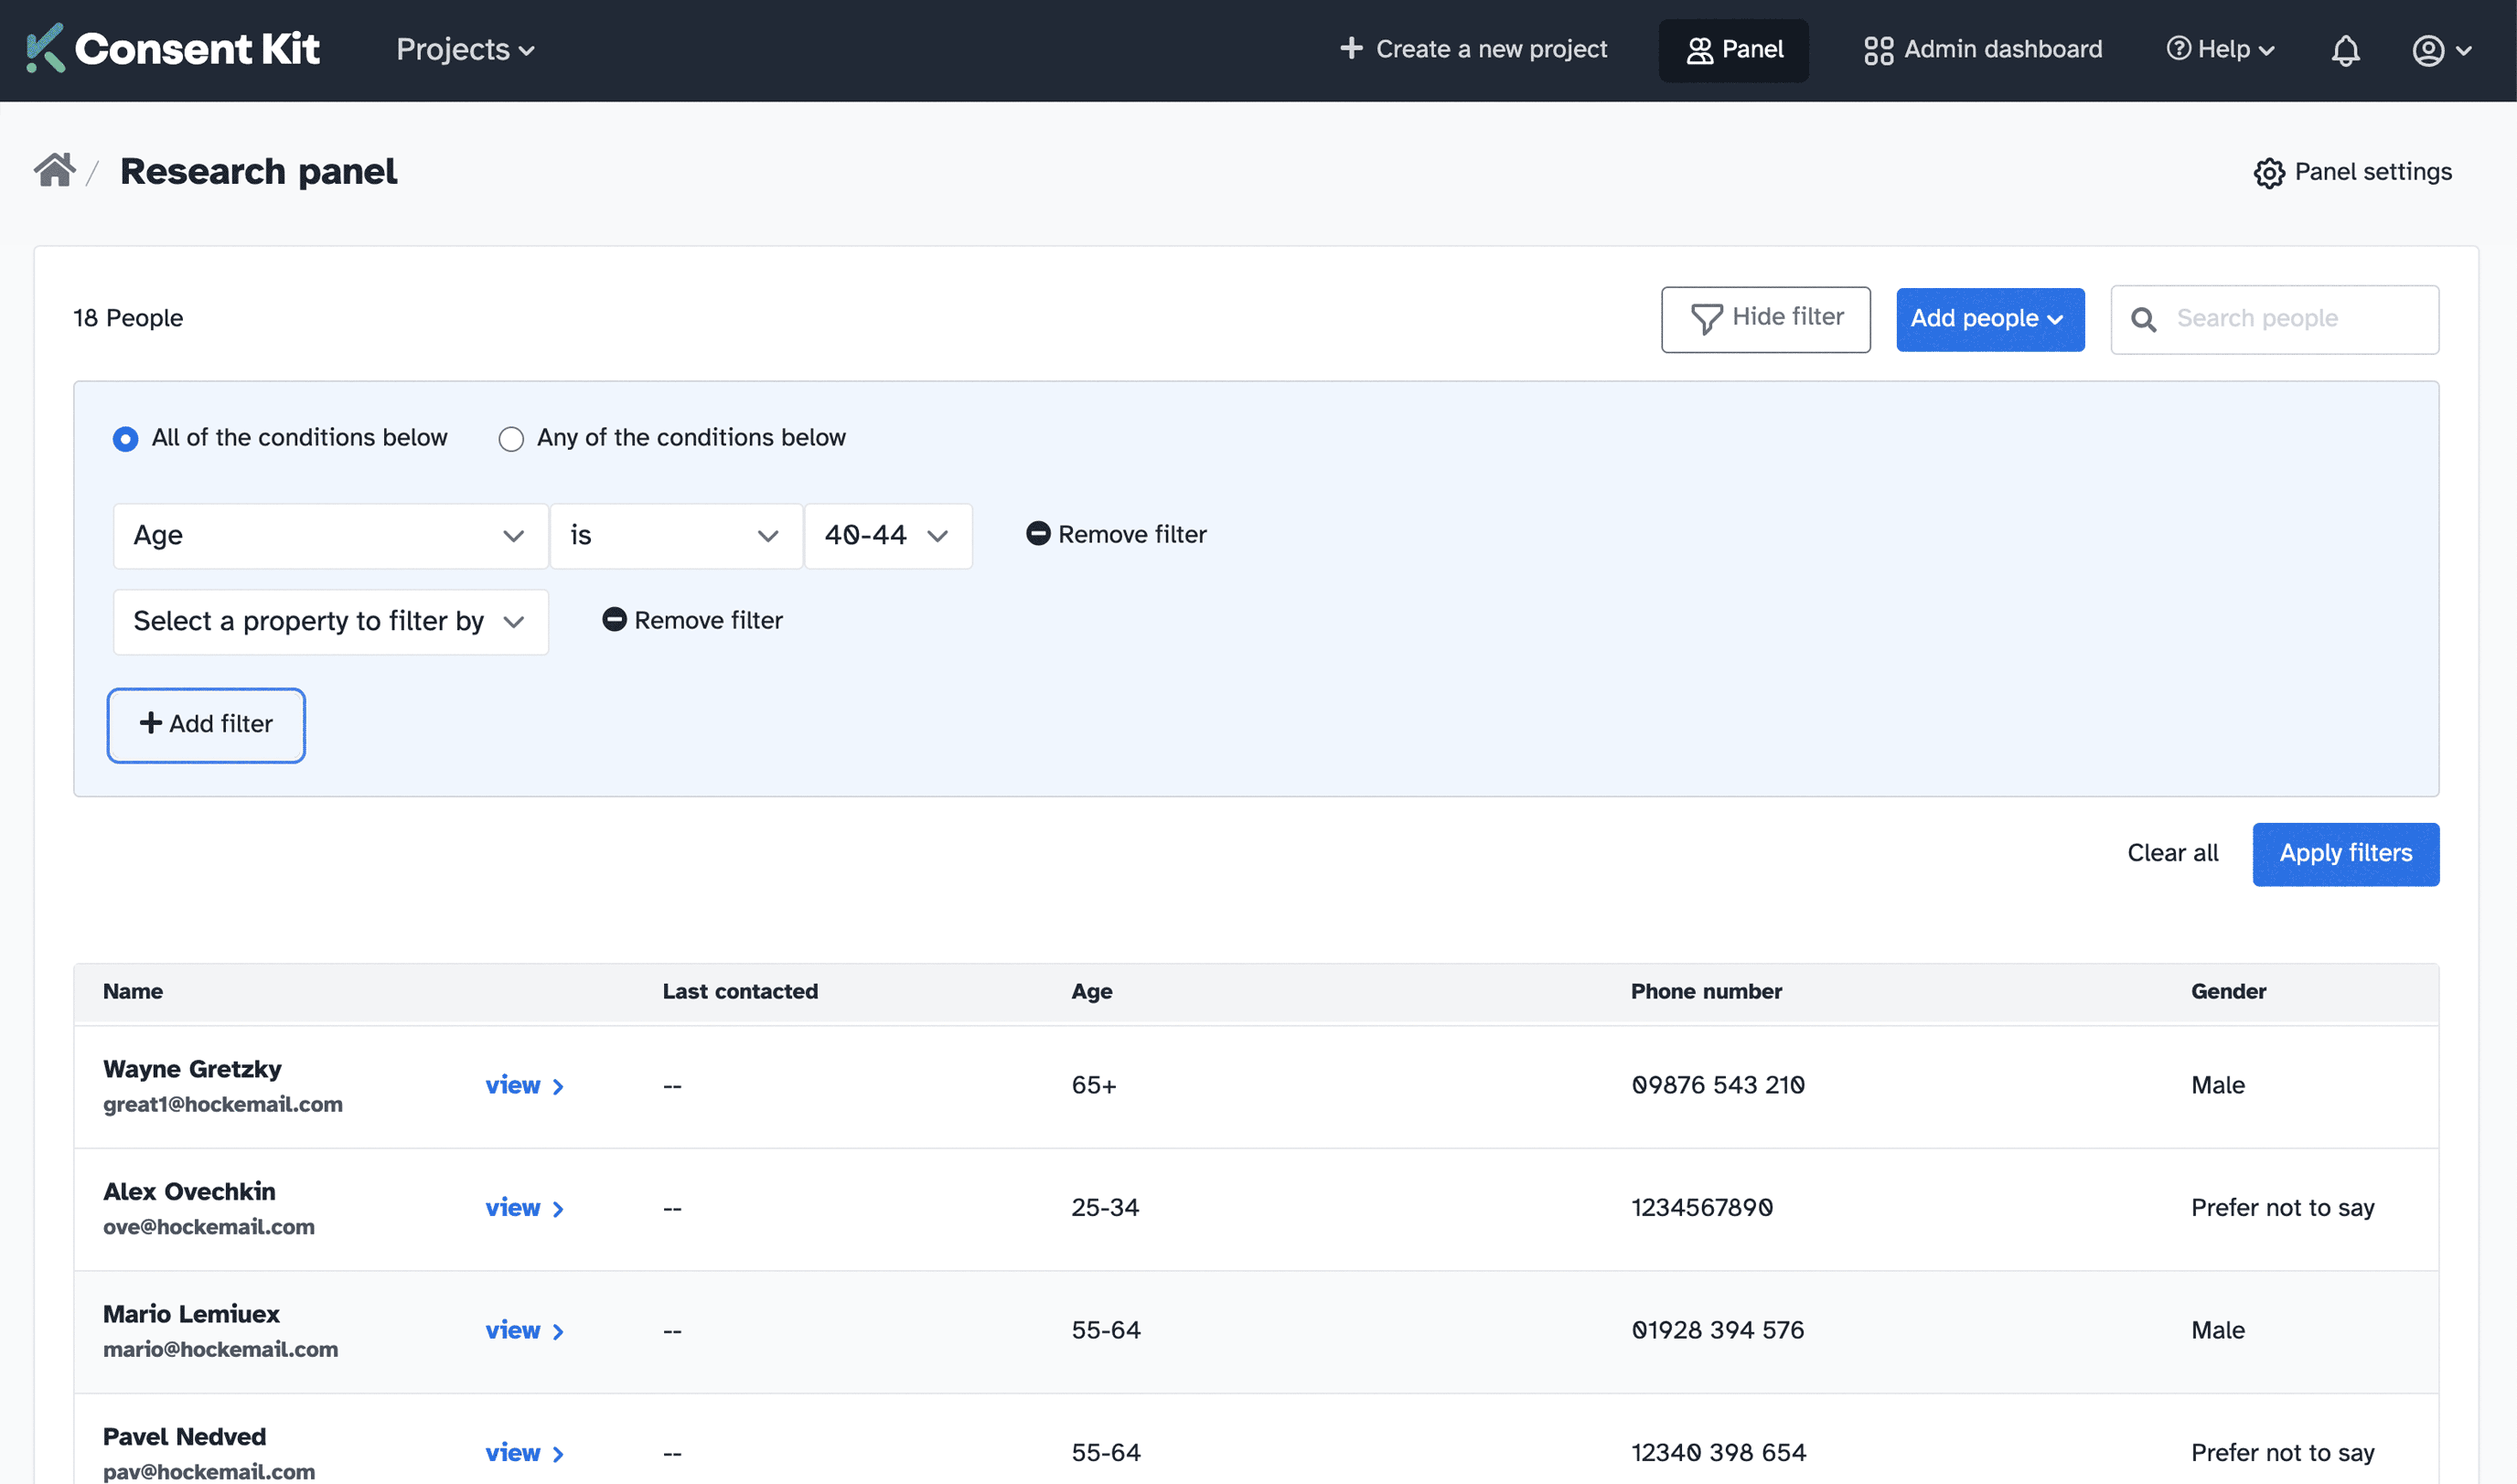Click the home breadcrumb icon

coord(53,169)
